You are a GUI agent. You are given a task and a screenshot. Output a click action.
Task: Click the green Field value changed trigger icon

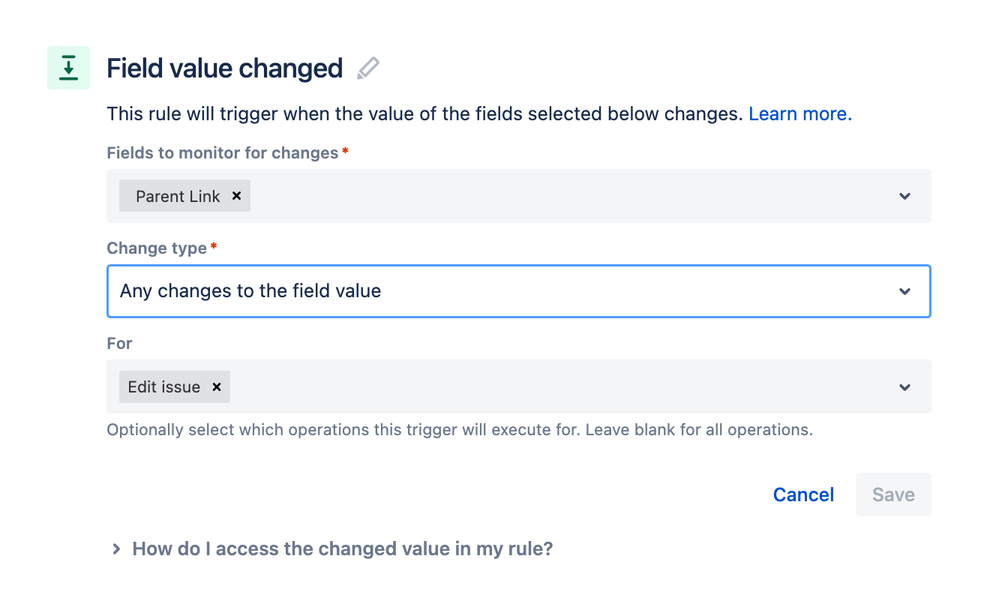point(68,68)
